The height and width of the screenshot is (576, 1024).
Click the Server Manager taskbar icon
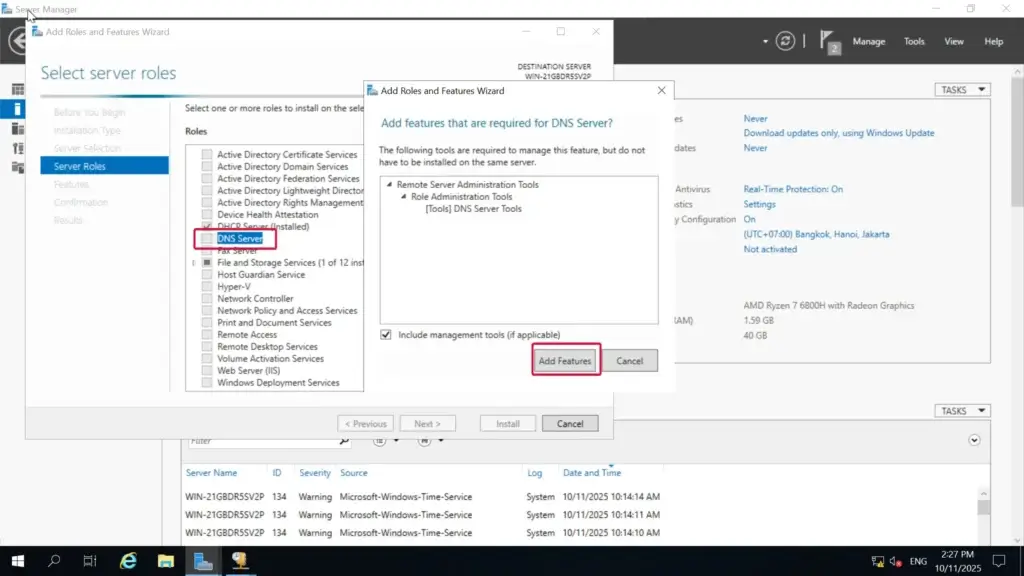click(x=204, y=561)
